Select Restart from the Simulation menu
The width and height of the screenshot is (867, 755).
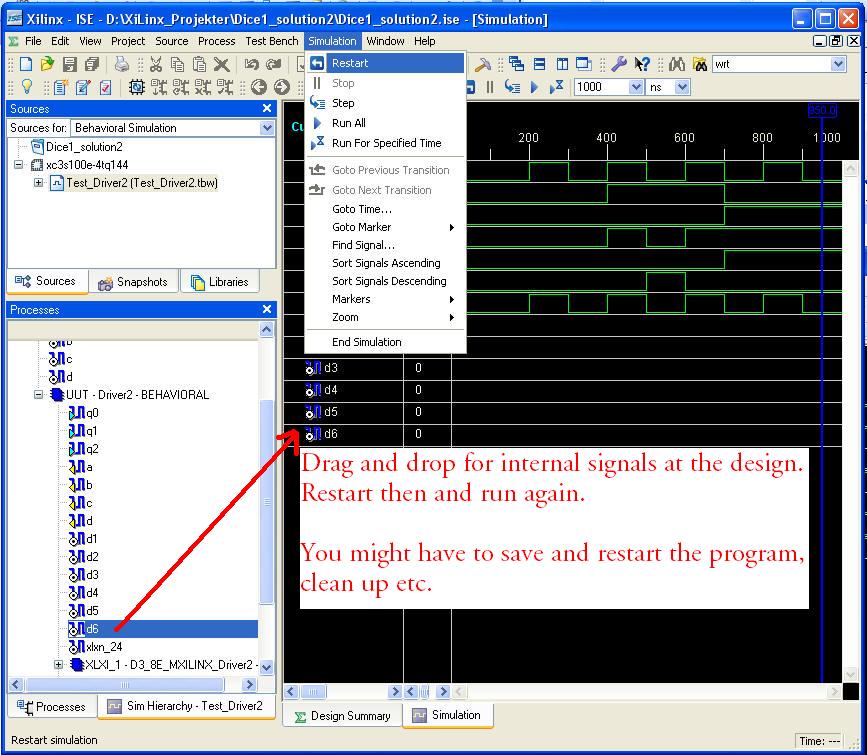click(x=385, y=63)
